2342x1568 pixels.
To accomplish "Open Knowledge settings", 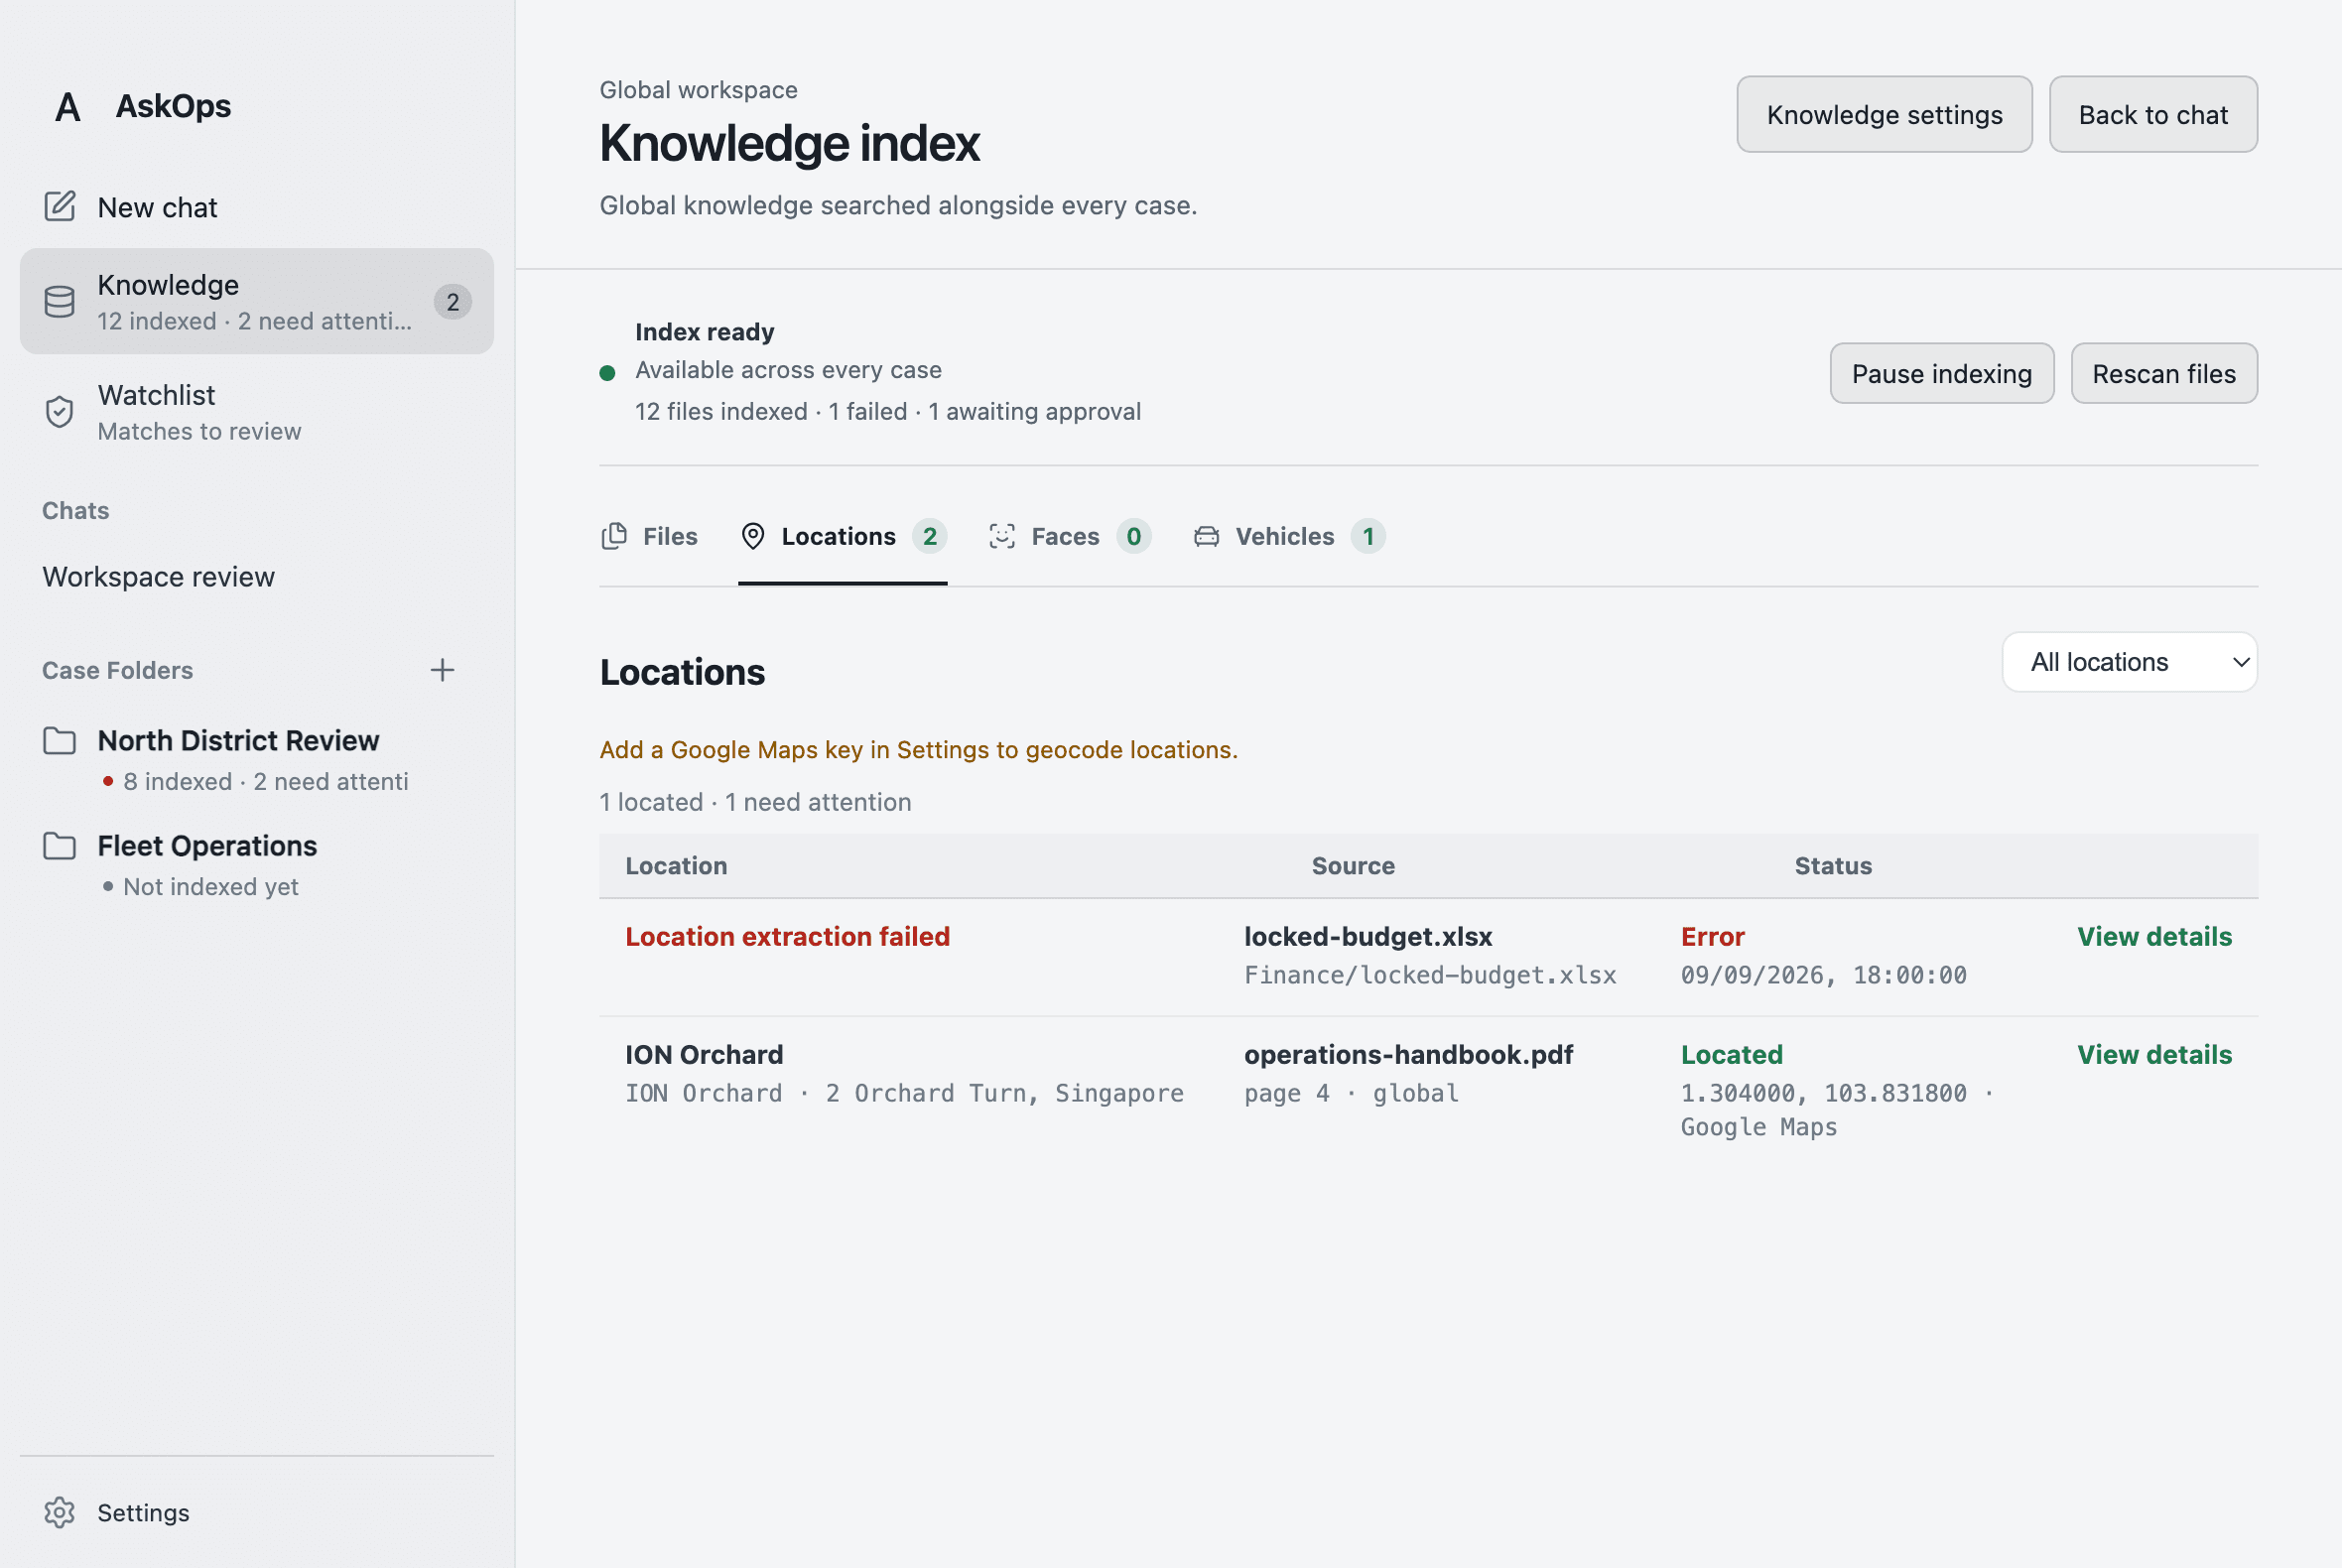I will tap(1884, 115).
